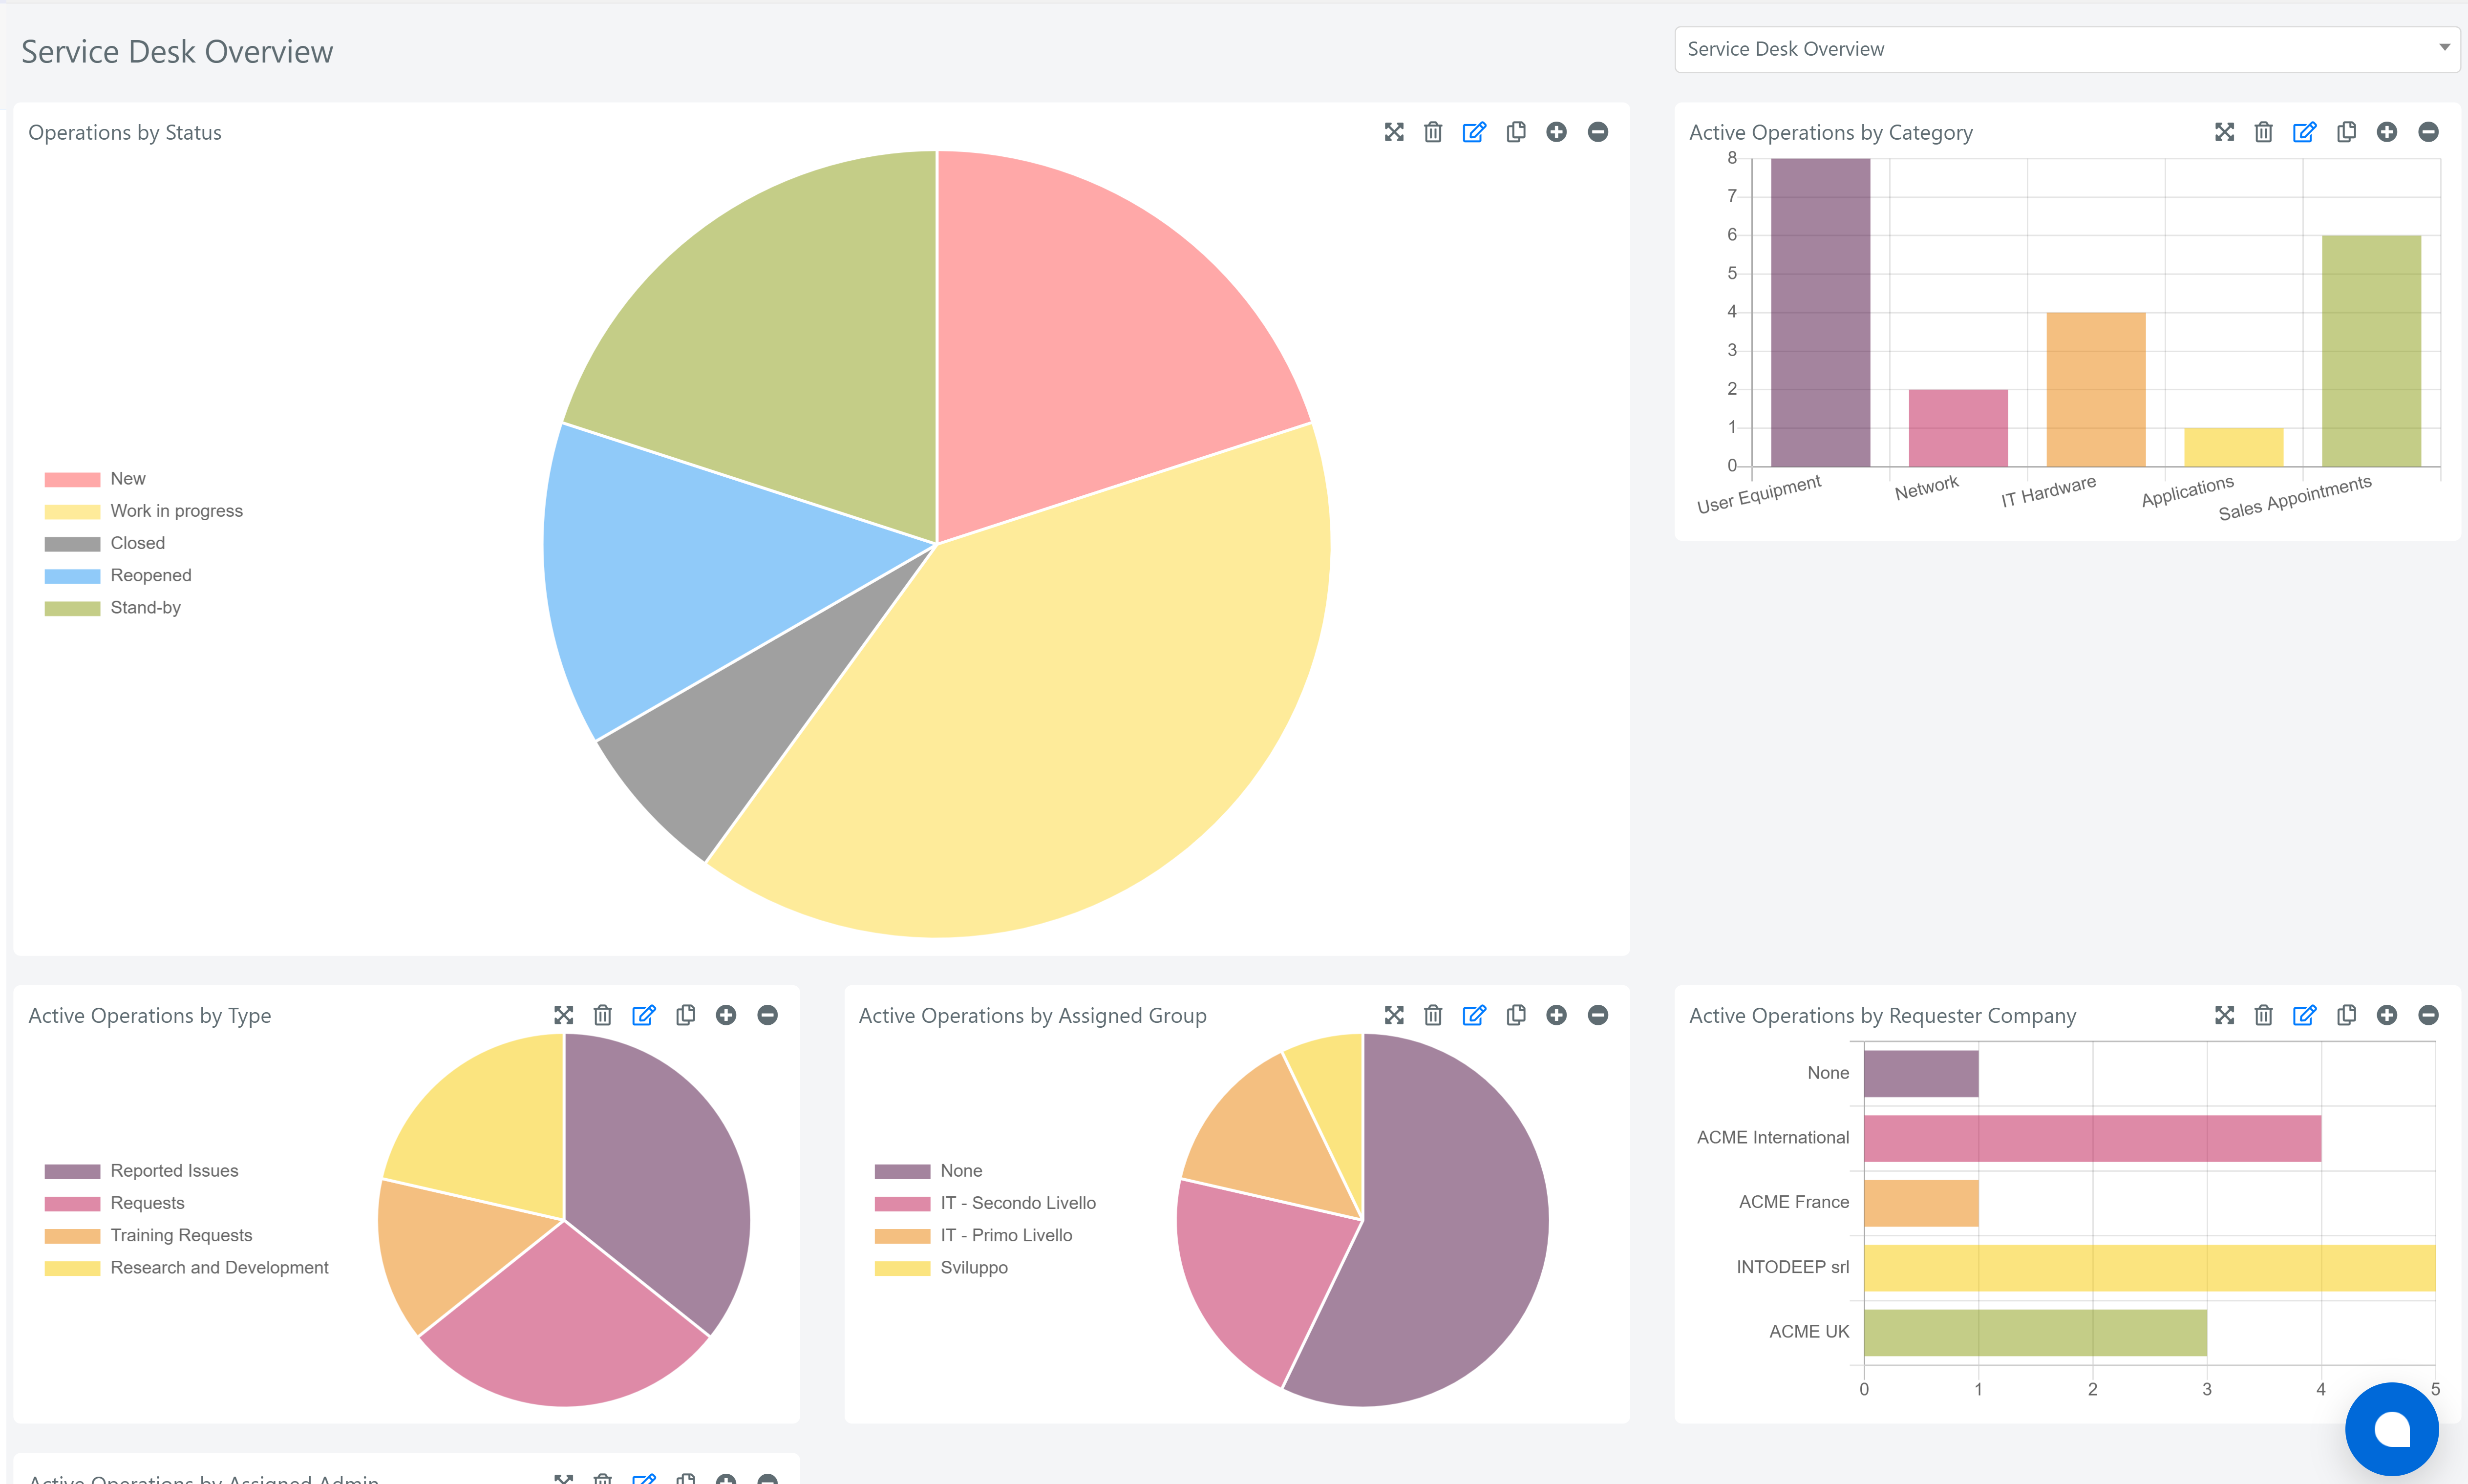This screenshot has height=1484, width=2468.
Task: Increase size of Assigned Group widget
Action: [1556, 1015]
